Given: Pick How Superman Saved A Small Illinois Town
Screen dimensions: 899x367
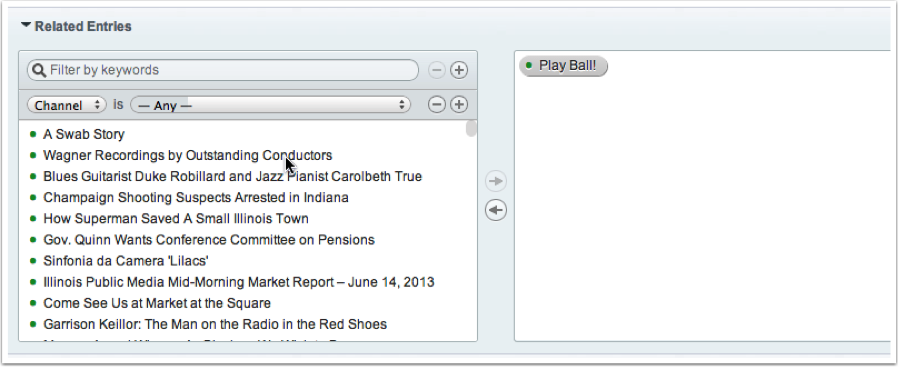Looking at the screenshot, I should 176,218.
